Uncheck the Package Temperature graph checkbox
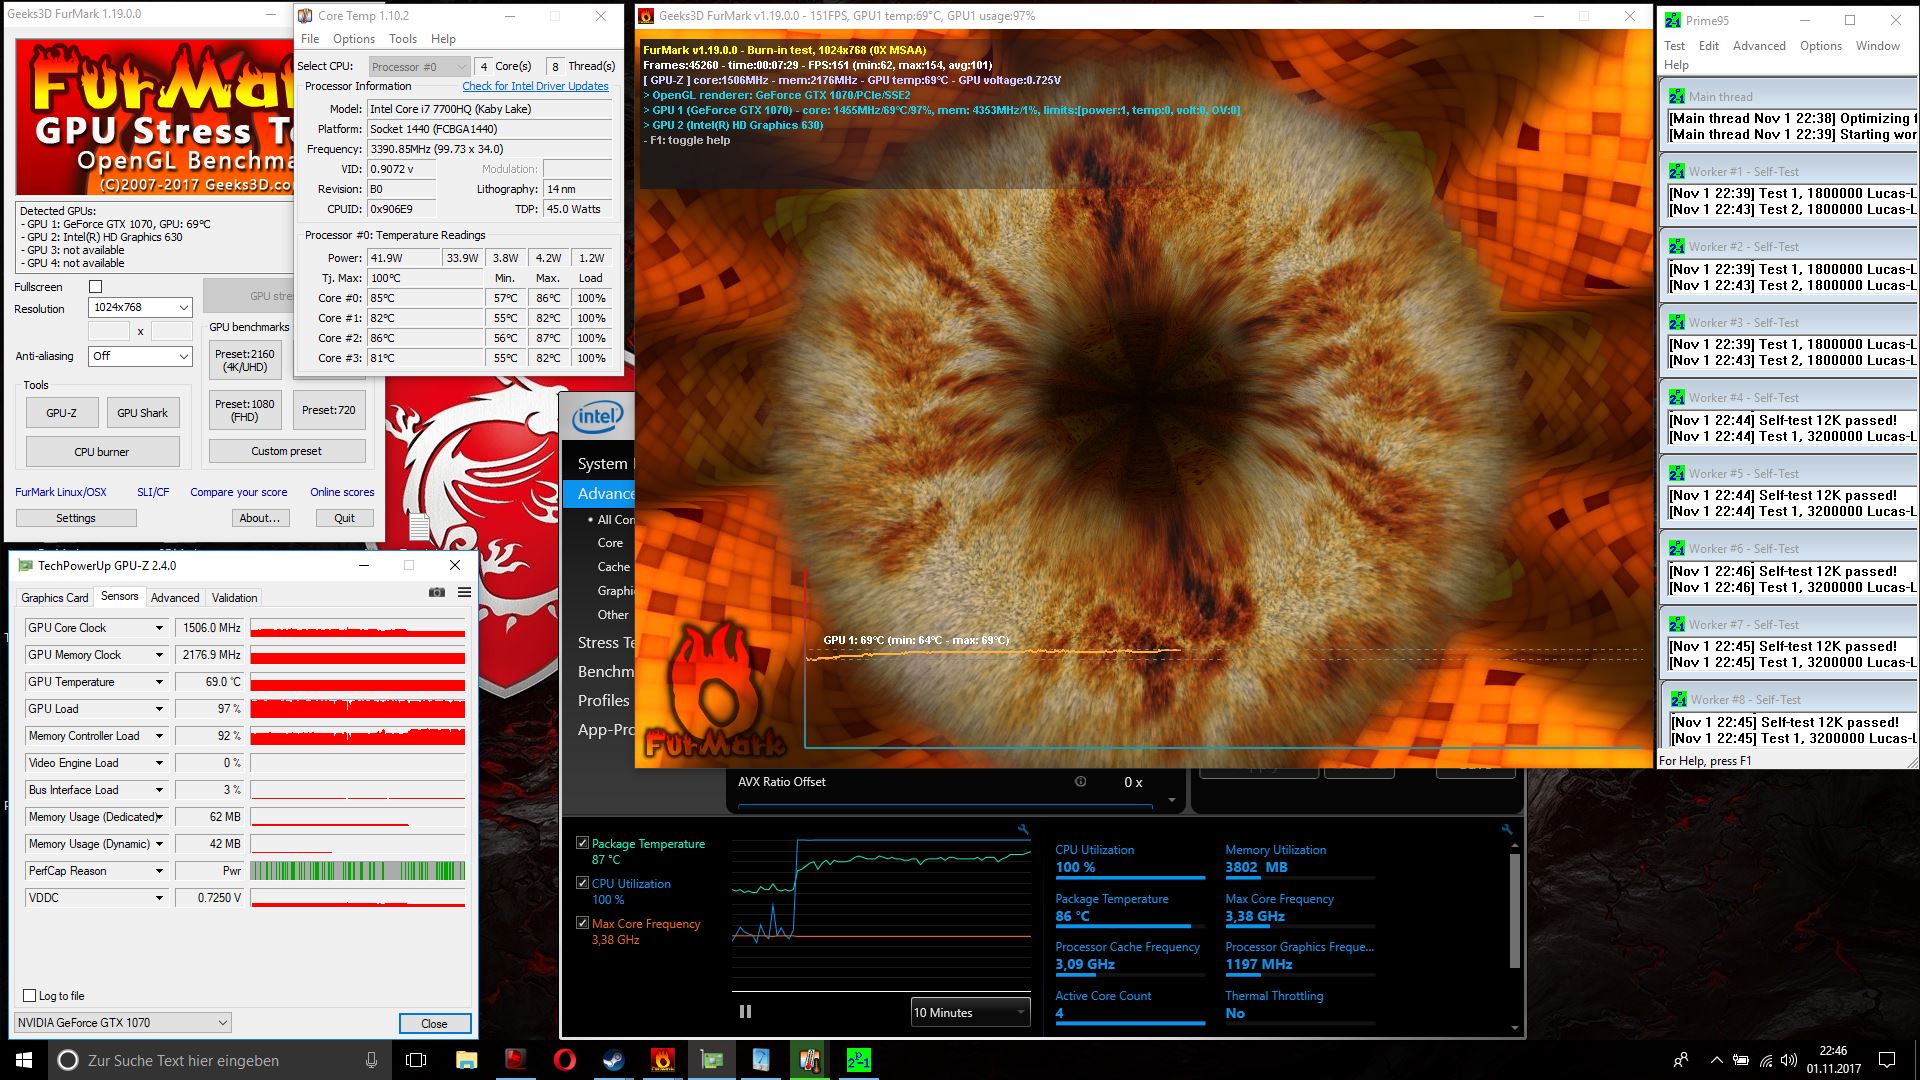This screenshot has height=1080, width=1920. coord(582,843)
